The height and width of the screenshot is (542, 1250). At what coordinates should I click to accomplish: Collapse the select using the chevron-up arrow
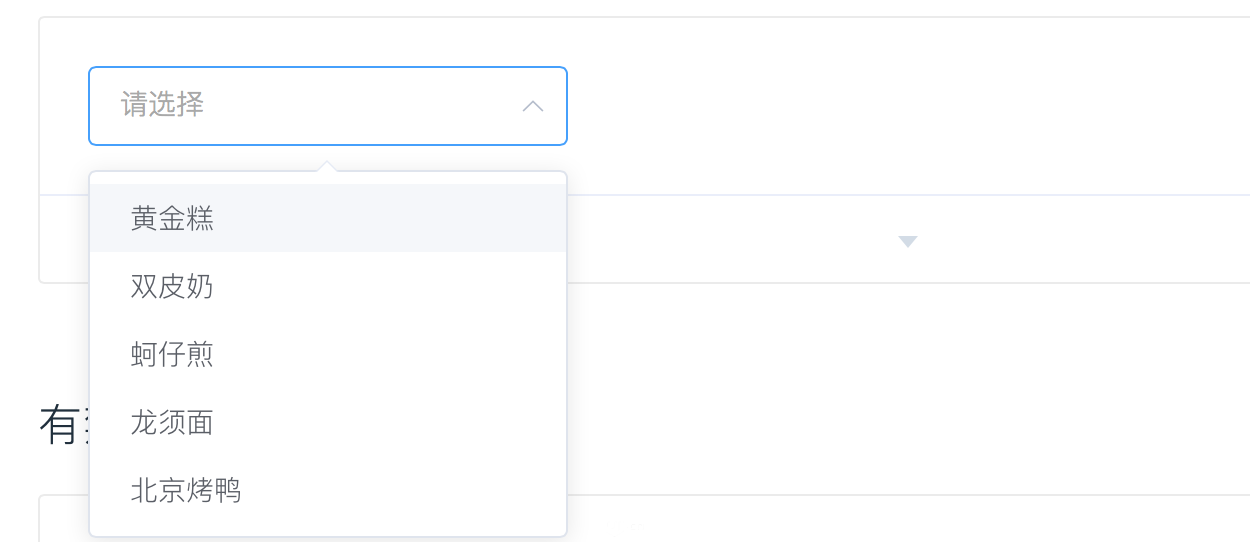click(x=533, y=106)
